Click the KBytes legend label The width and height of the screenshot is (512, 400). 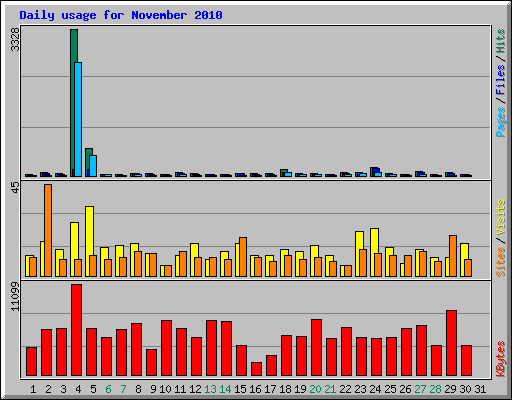click(x=501, y=359)
